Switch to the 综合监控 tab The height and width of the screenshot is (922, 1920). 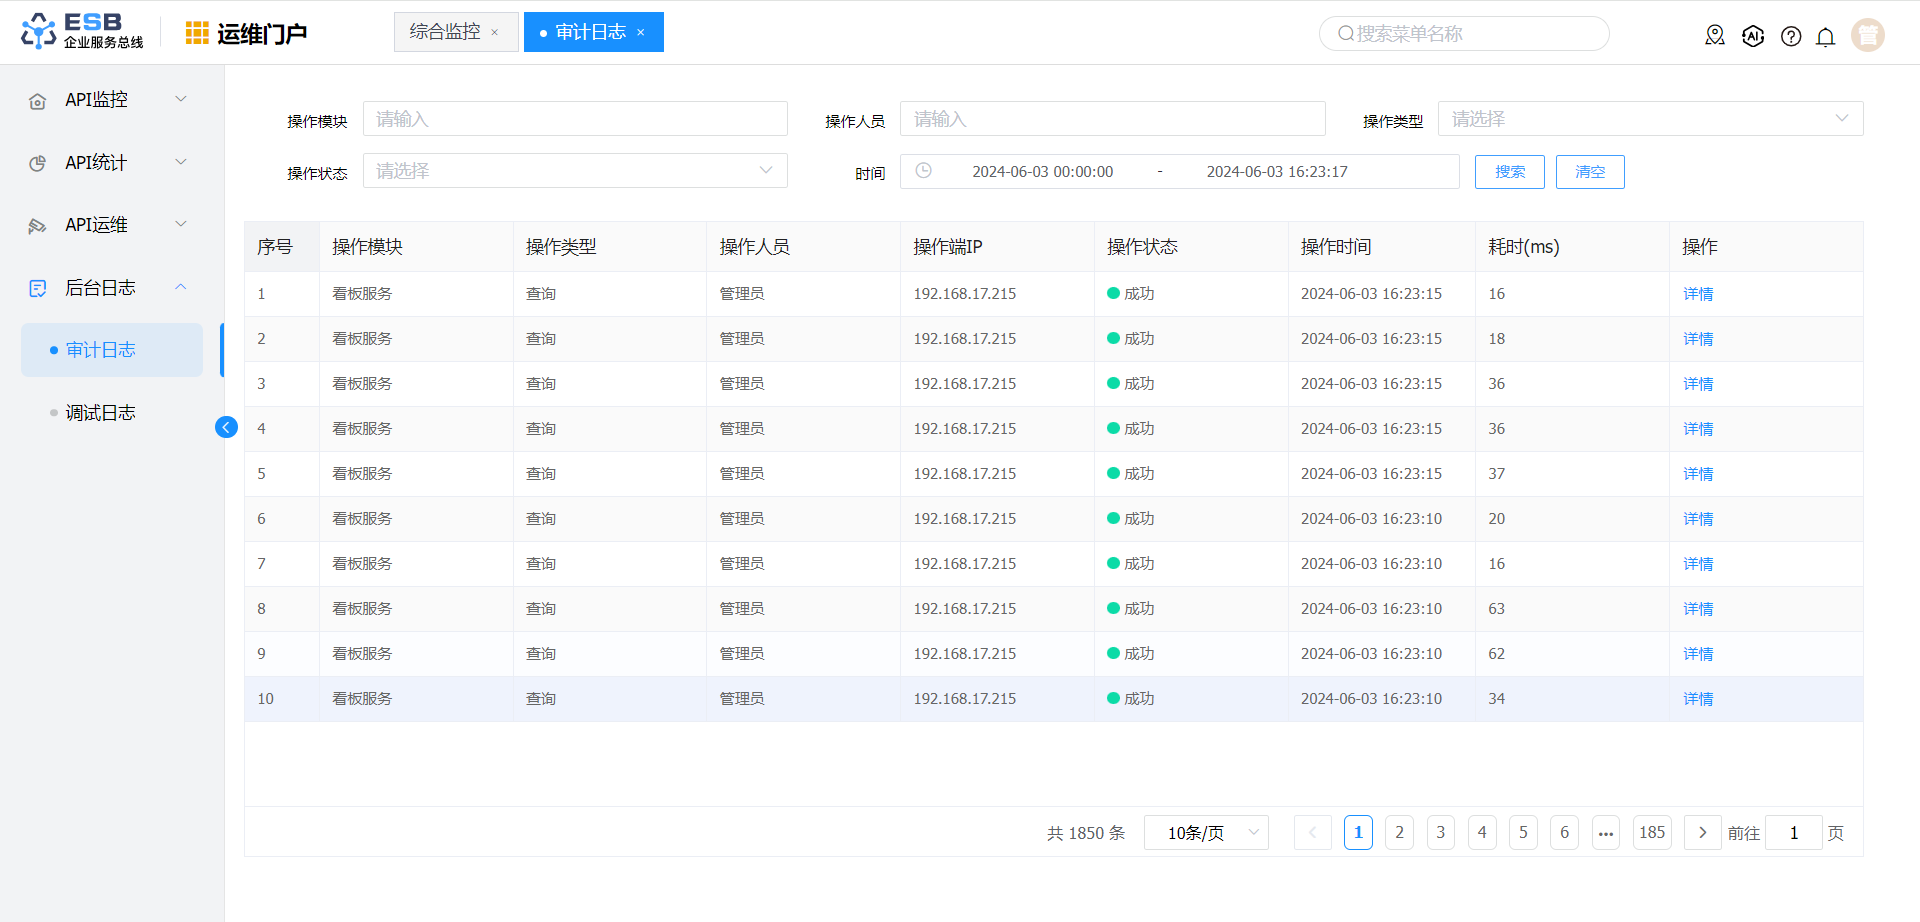[445, 32]
